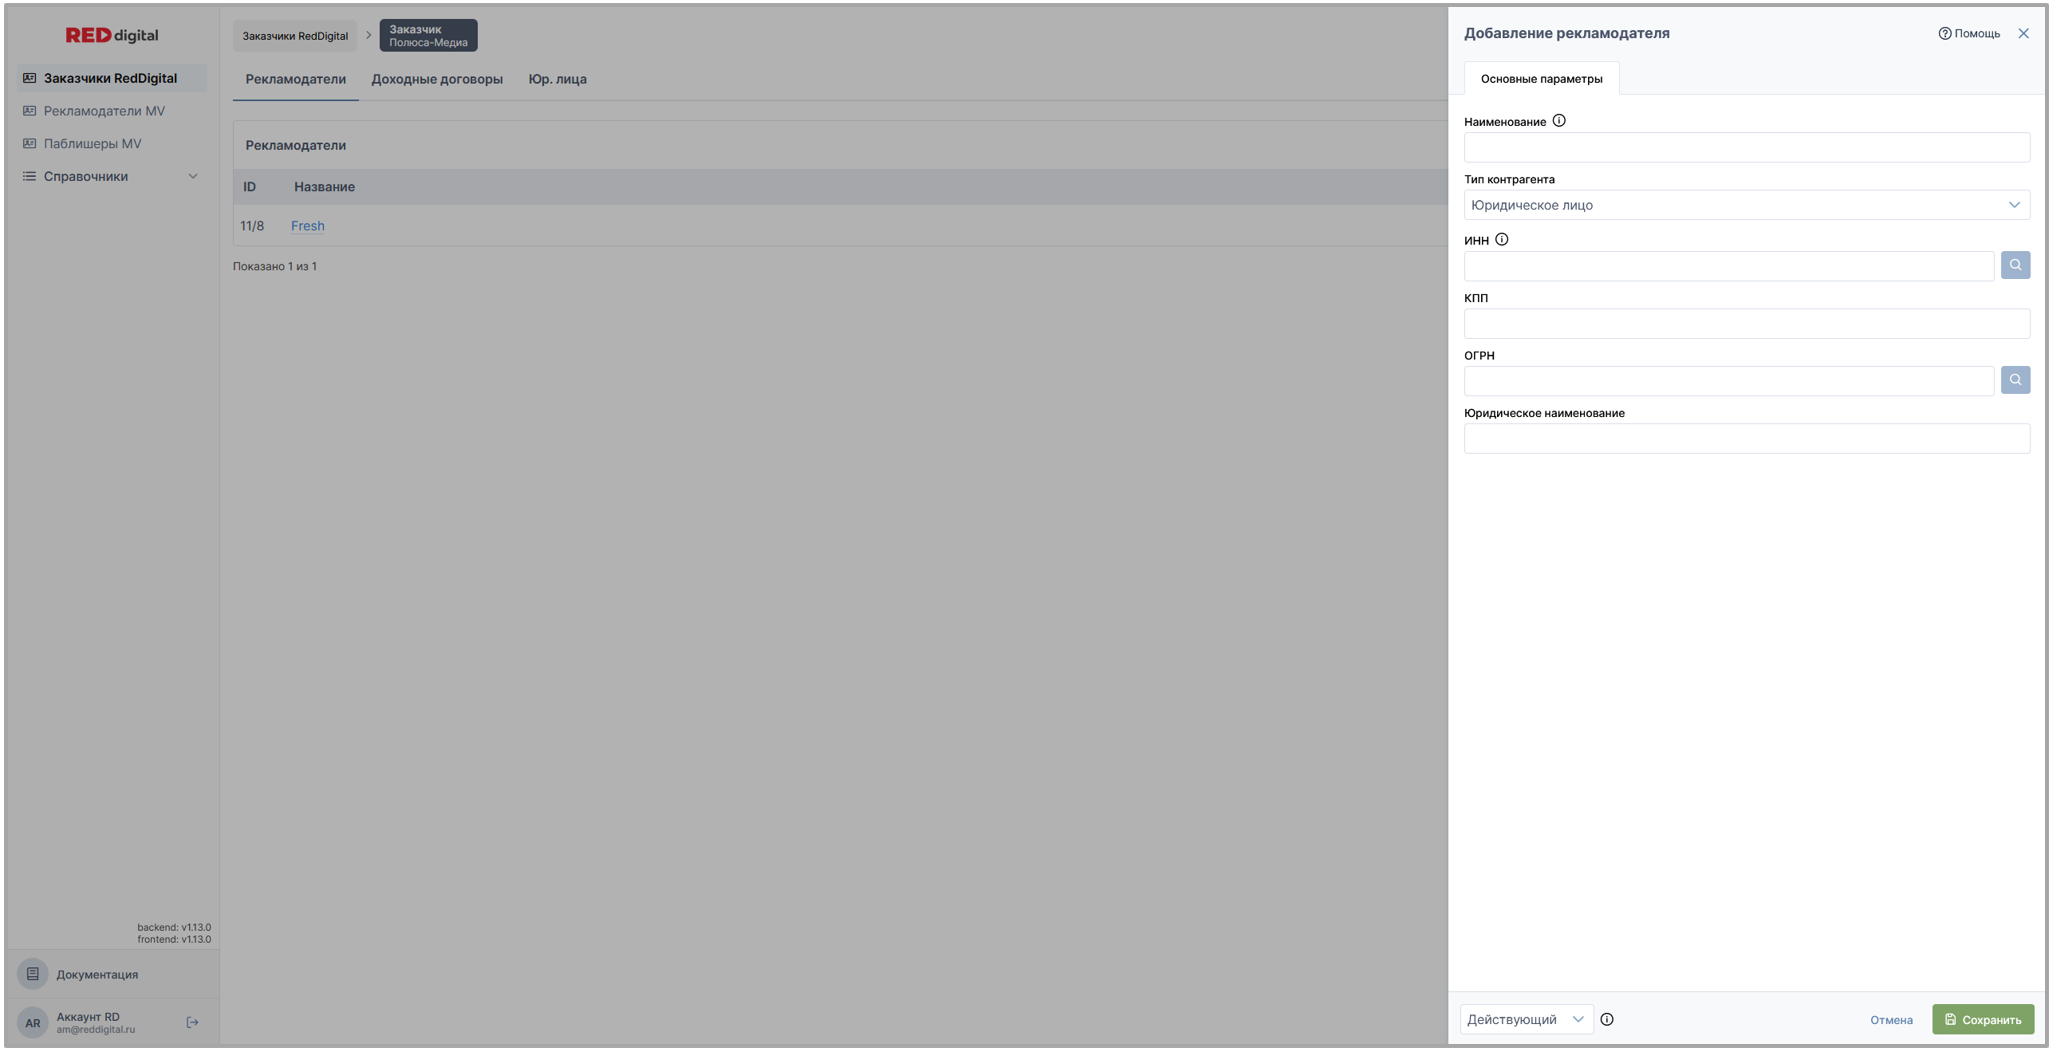Expand the Справочники sidebar section
The image size is (2053, 1051).
pyautogui.click(x=110, y=176)
